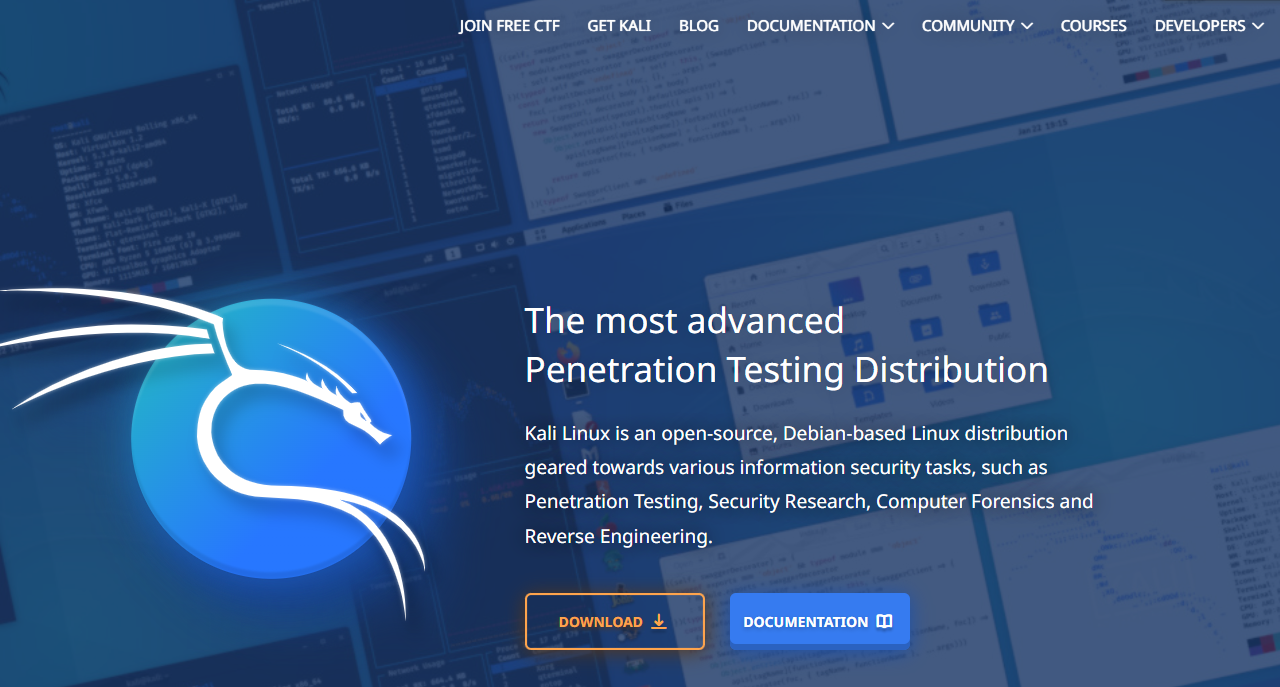Screen dimensions: 1280x687
Task: Click 'Kali Linux is an open-source' text
Action: point(648,434)
